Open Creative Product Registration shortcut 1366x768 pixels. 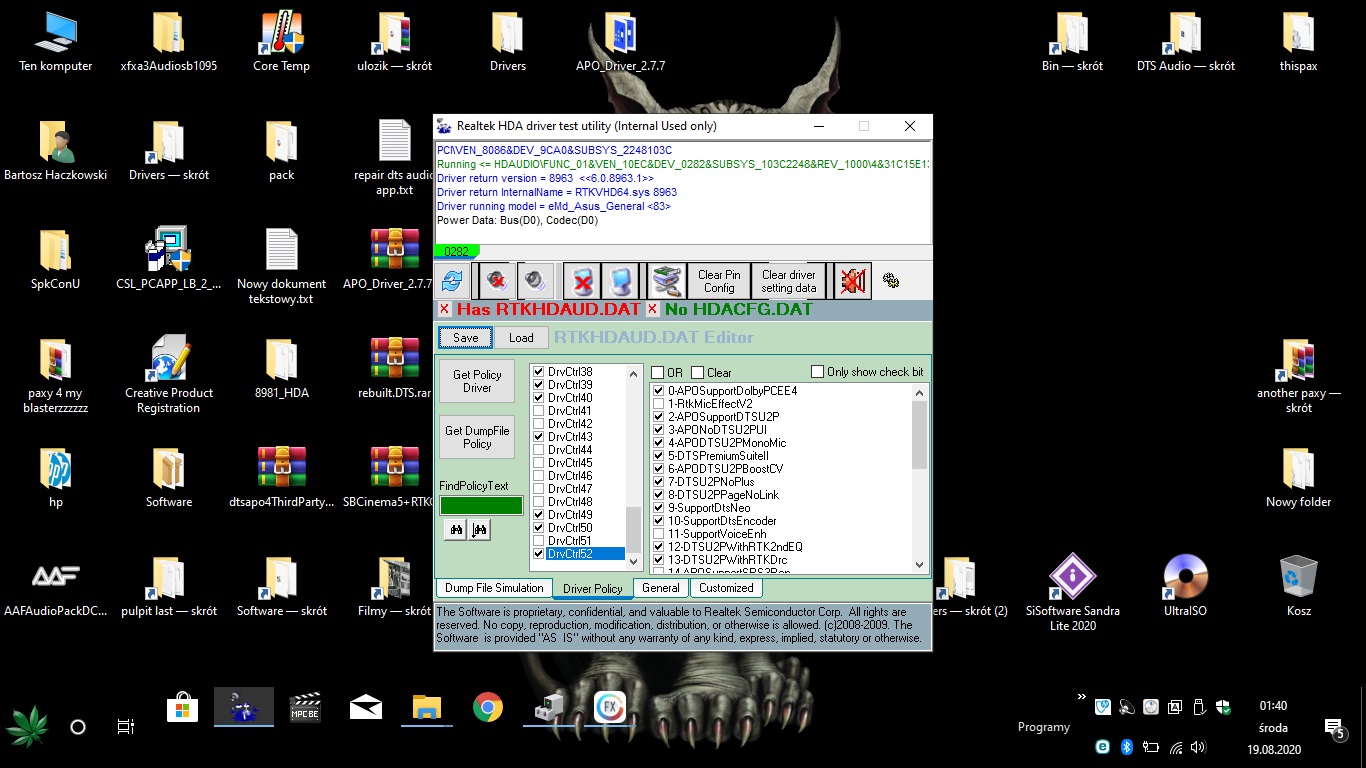tap(169, 375)
